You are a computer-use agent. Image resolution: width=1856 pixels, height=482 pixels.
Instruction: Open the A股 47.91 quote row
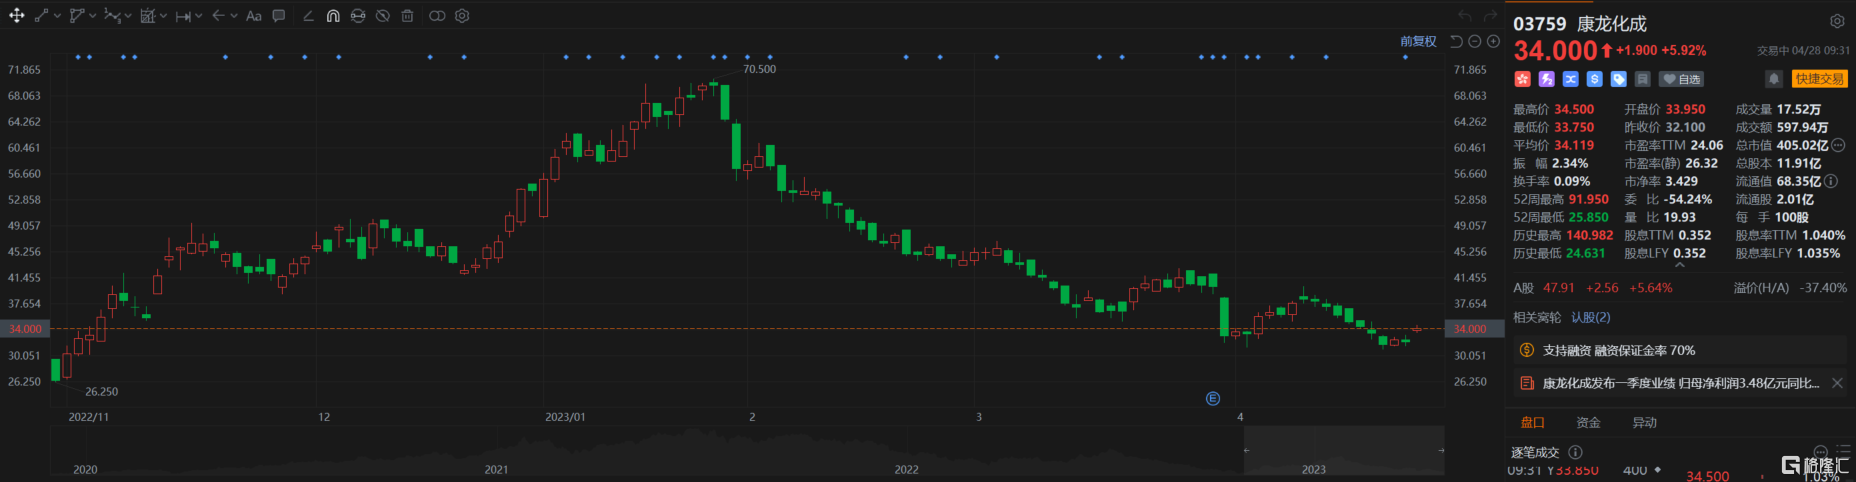tap(1680, 288)
